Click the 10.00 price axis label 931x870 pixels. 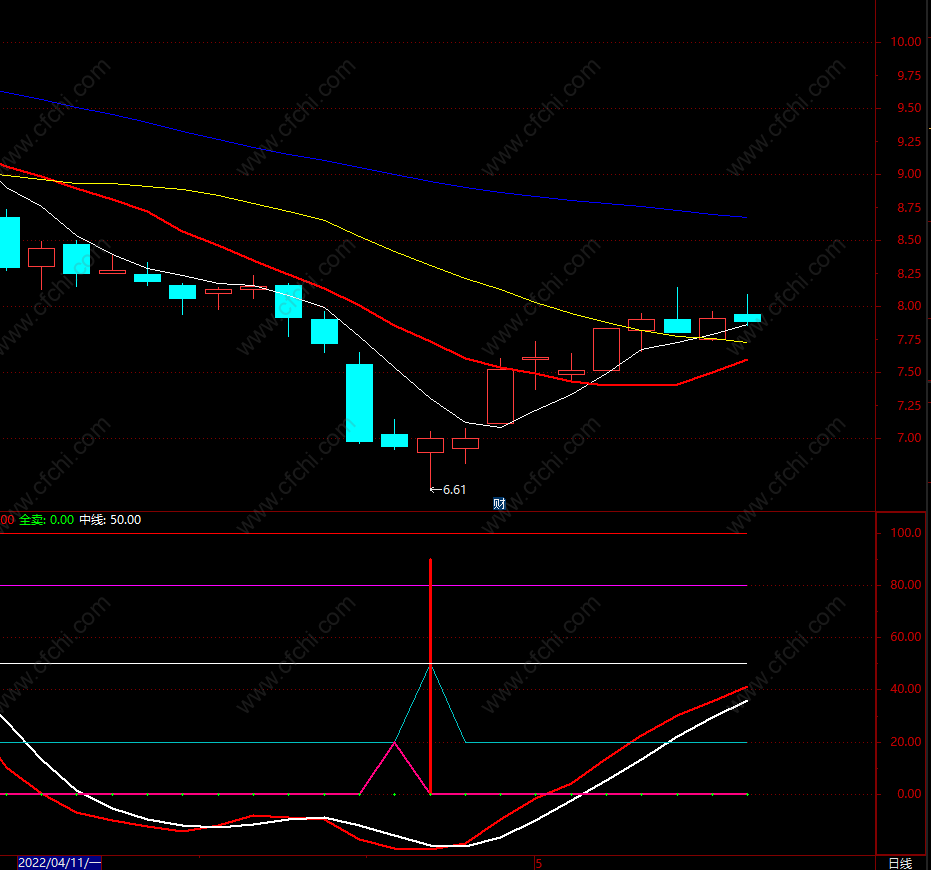(x=905, y=42)
